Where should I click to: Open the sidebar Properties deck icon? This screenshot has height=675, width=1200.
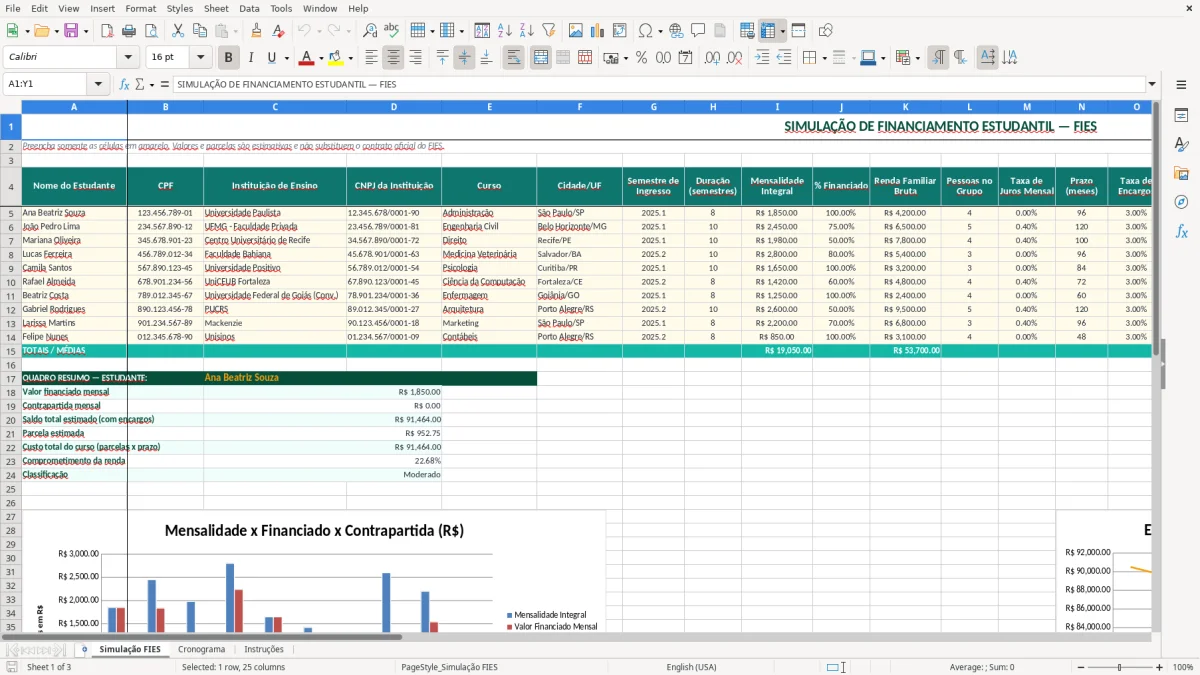pyautogui.click(x=1181, y=115)
